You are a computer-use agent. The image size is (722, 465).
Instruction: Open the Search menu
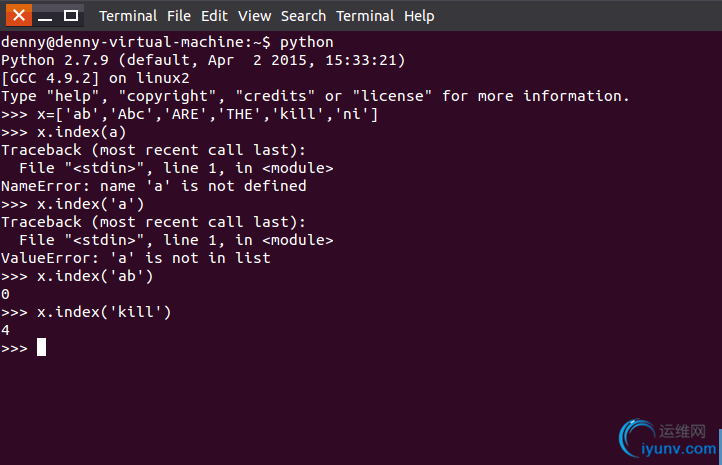(303, 16)
